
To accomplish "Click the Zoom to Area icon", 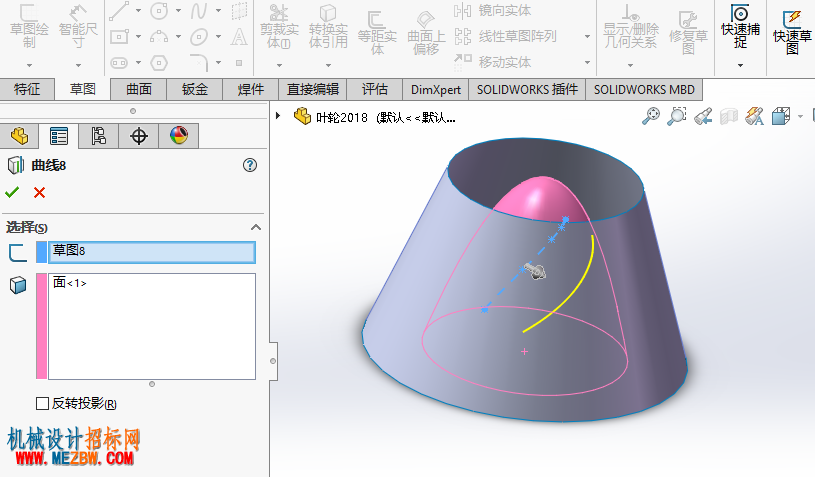I will tap(677, 116).
